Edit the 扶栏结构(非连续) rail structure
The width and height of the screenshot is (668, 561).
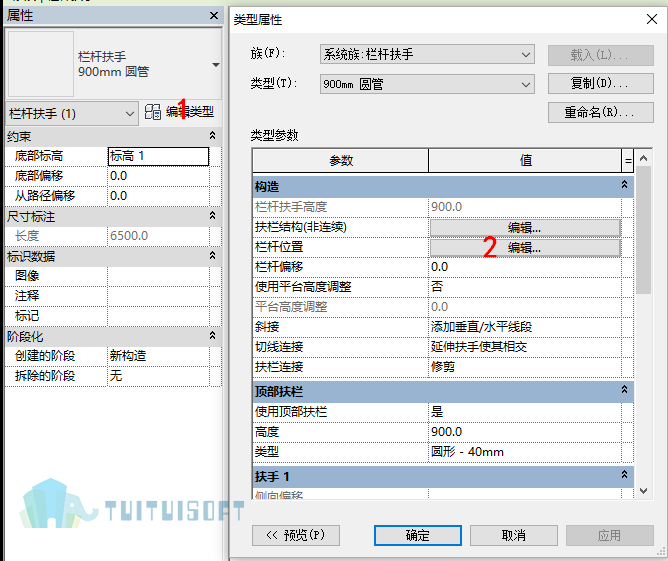(x=525, y=227)
